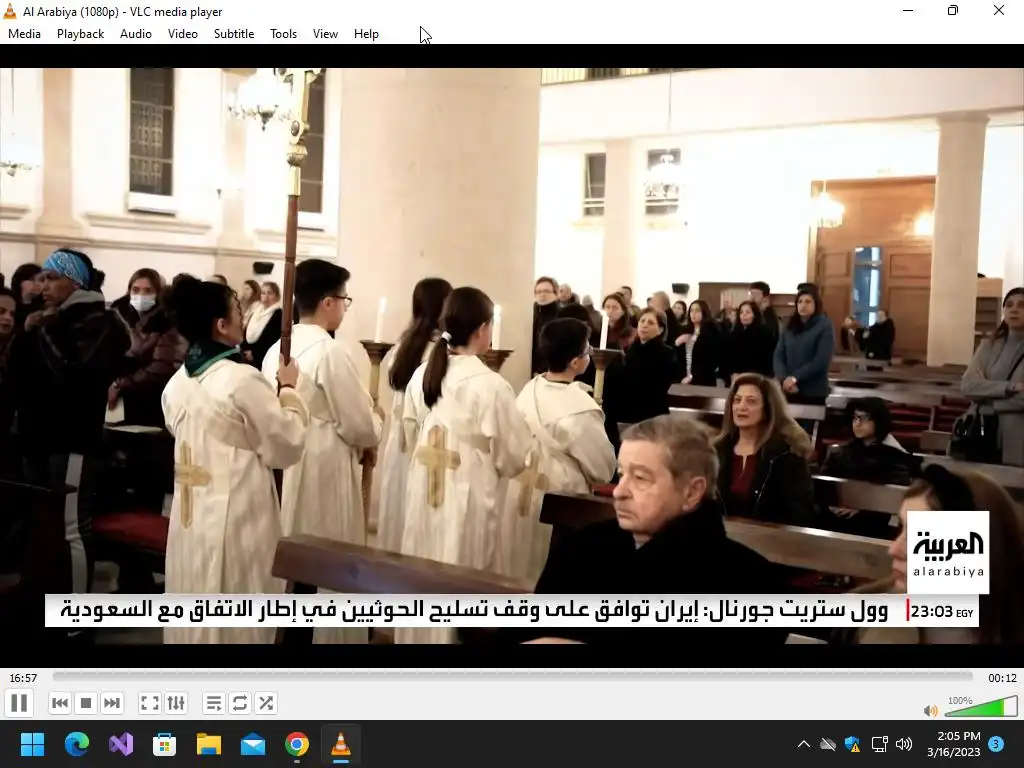Click the video display area
Image resolution: width=1024 pixels, height=768 pixels.
click(x=512, y=356)
